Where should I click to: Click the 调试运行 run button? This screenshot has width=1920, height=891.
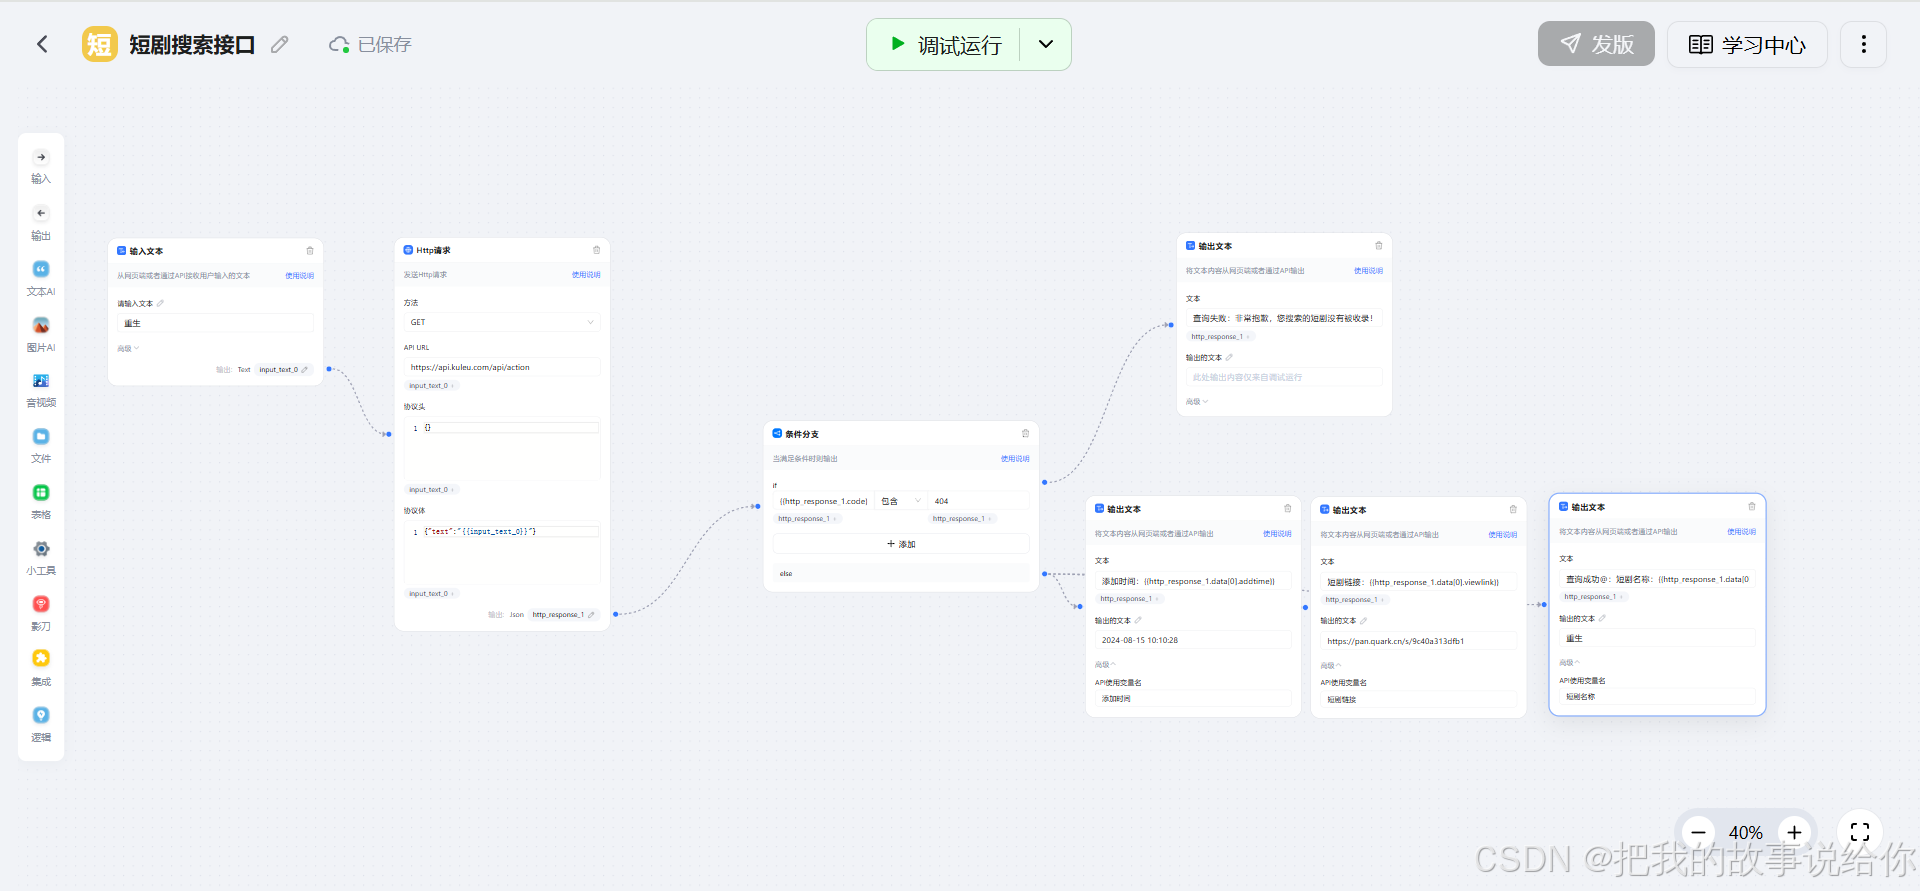(944, 44)
